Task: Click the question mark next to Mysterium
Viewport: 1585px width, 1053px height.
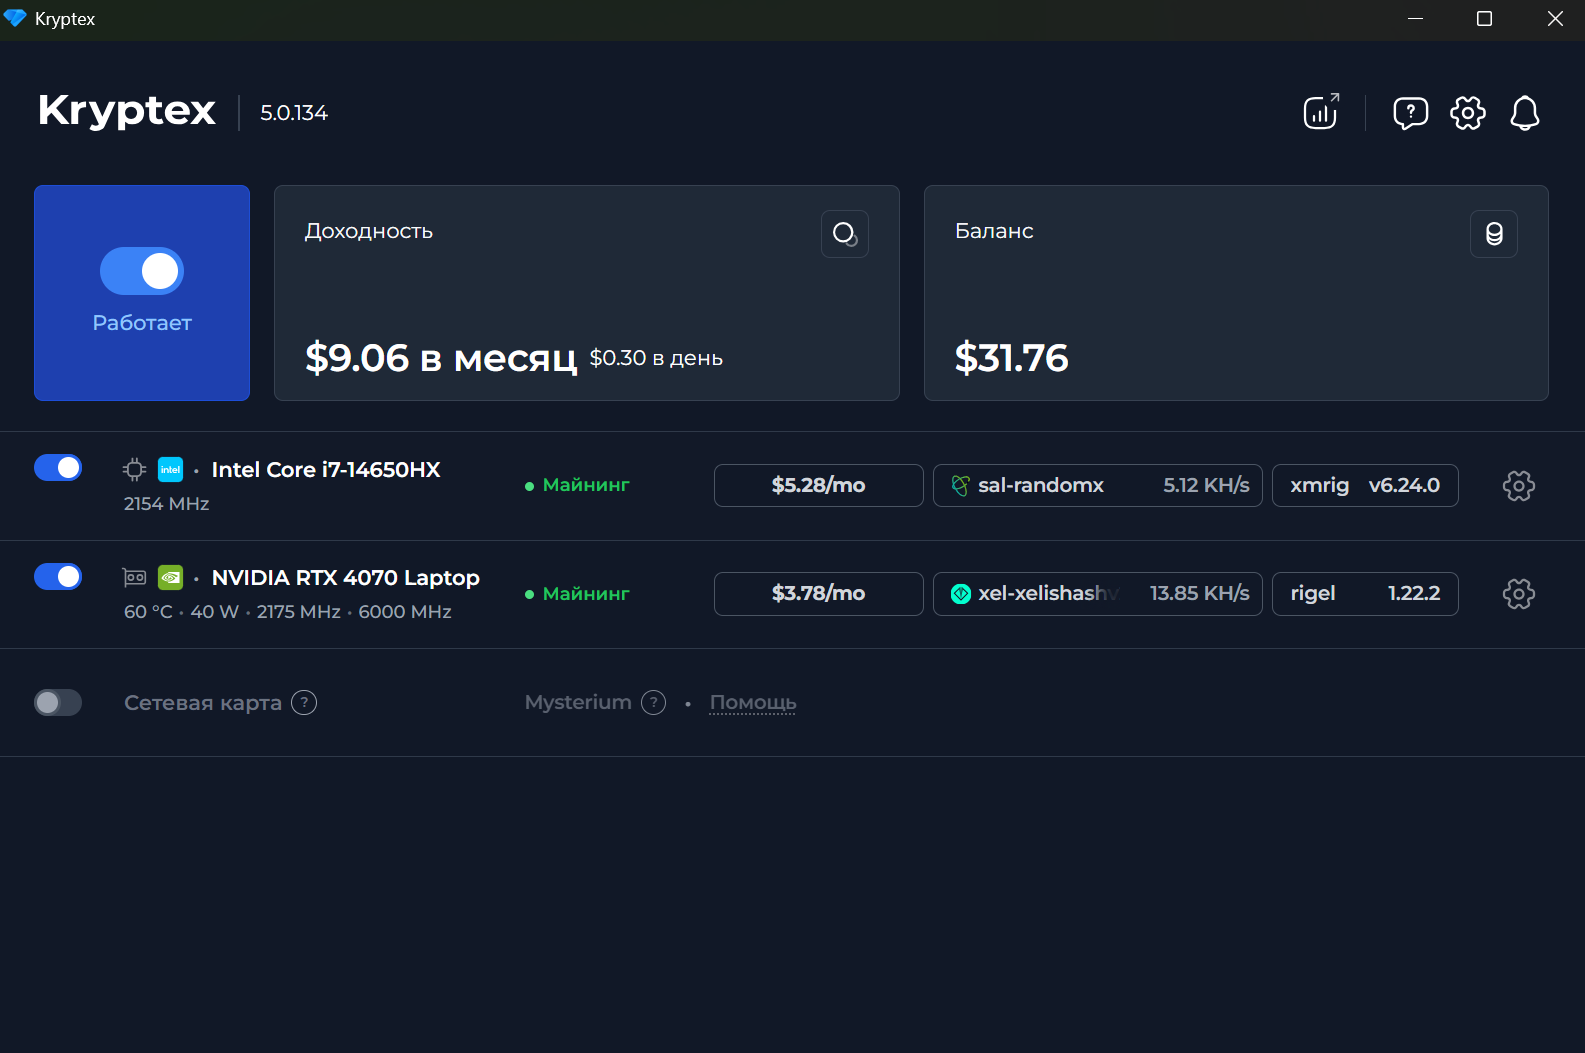Action: [x=654, y=703]
